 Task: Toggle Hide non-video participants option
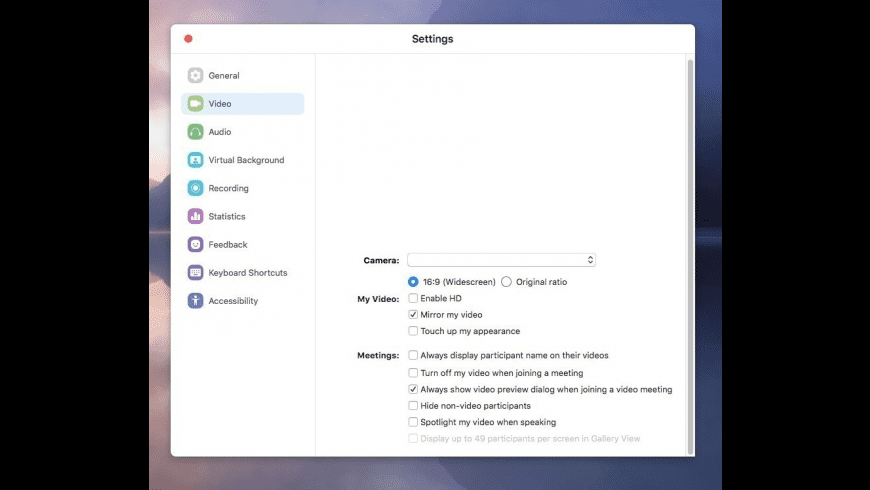pos(413,406)
